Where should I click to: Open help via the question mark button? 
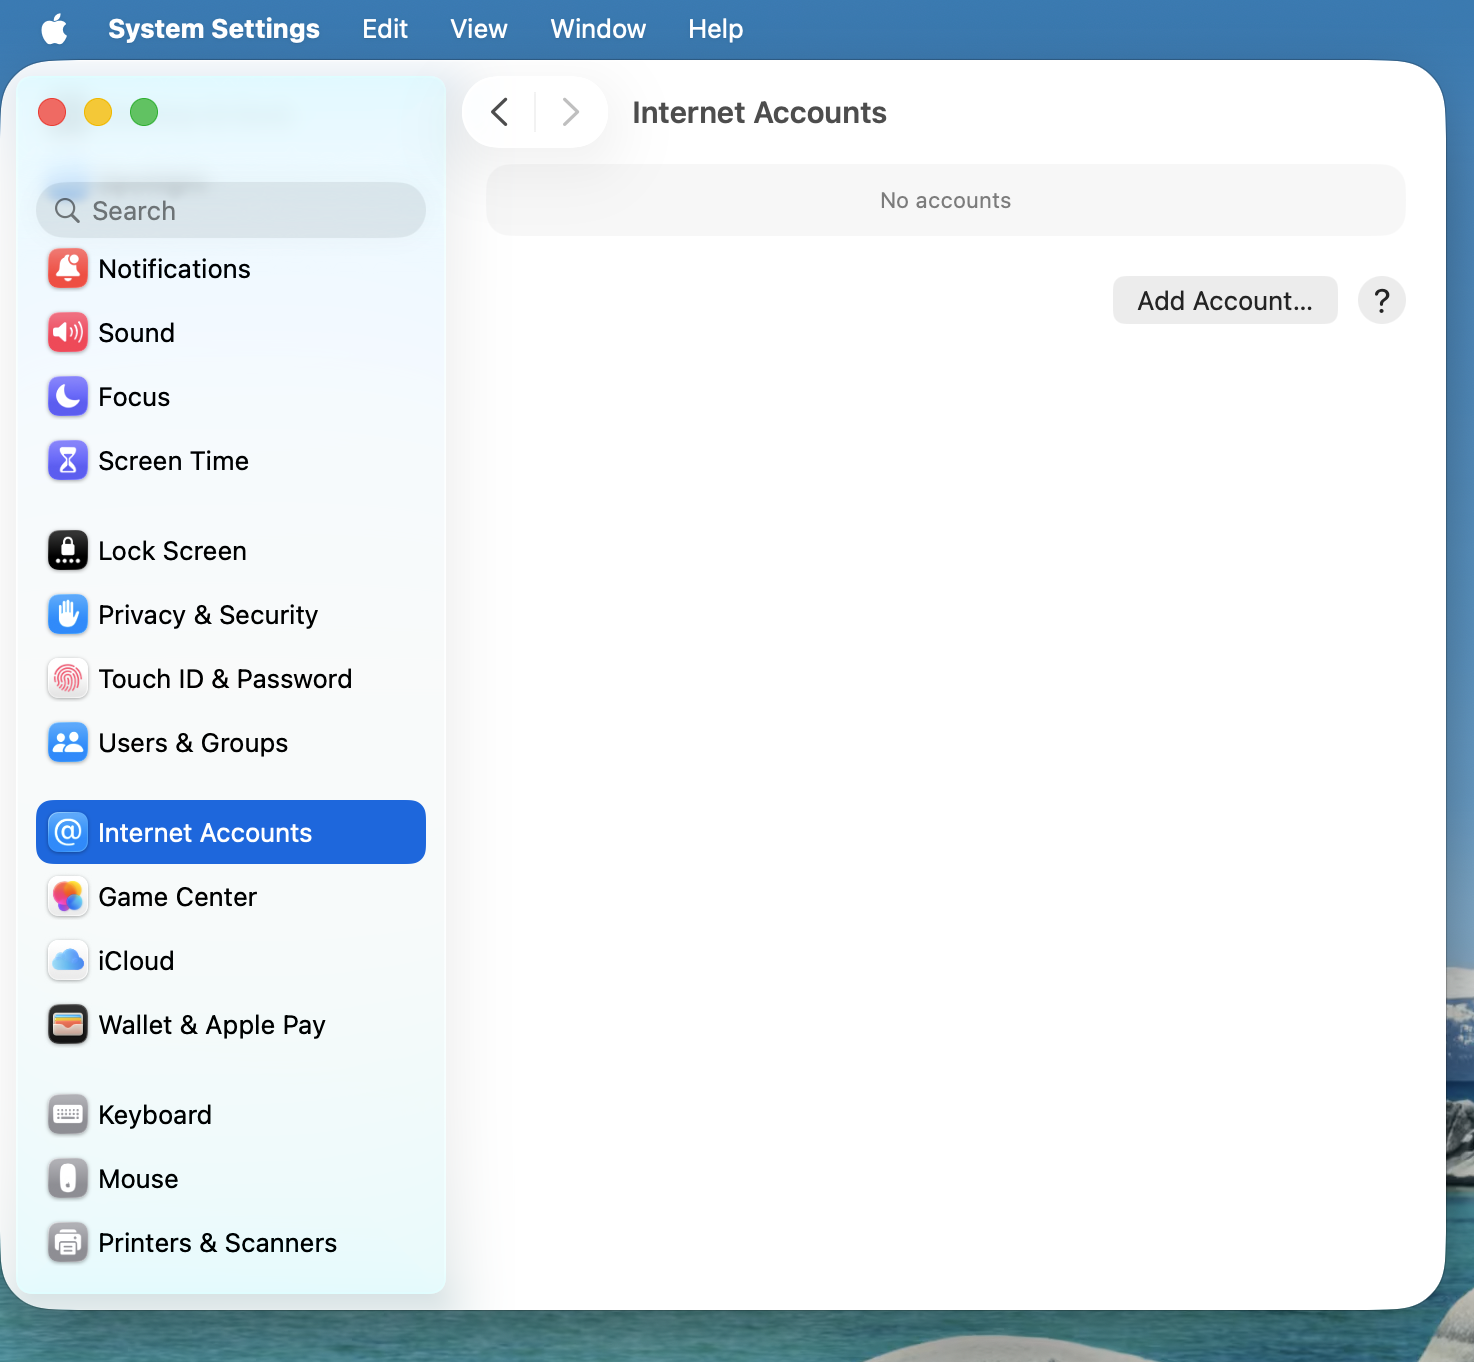tap(1381, 300)
